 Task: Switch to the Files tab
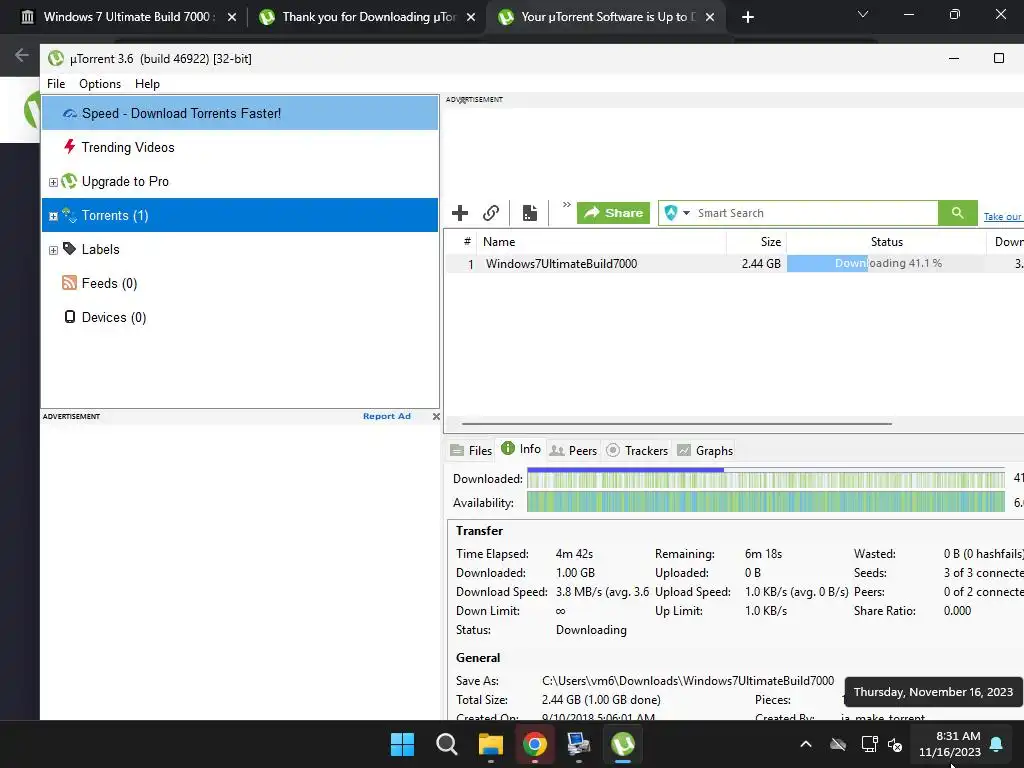(471, 451)
